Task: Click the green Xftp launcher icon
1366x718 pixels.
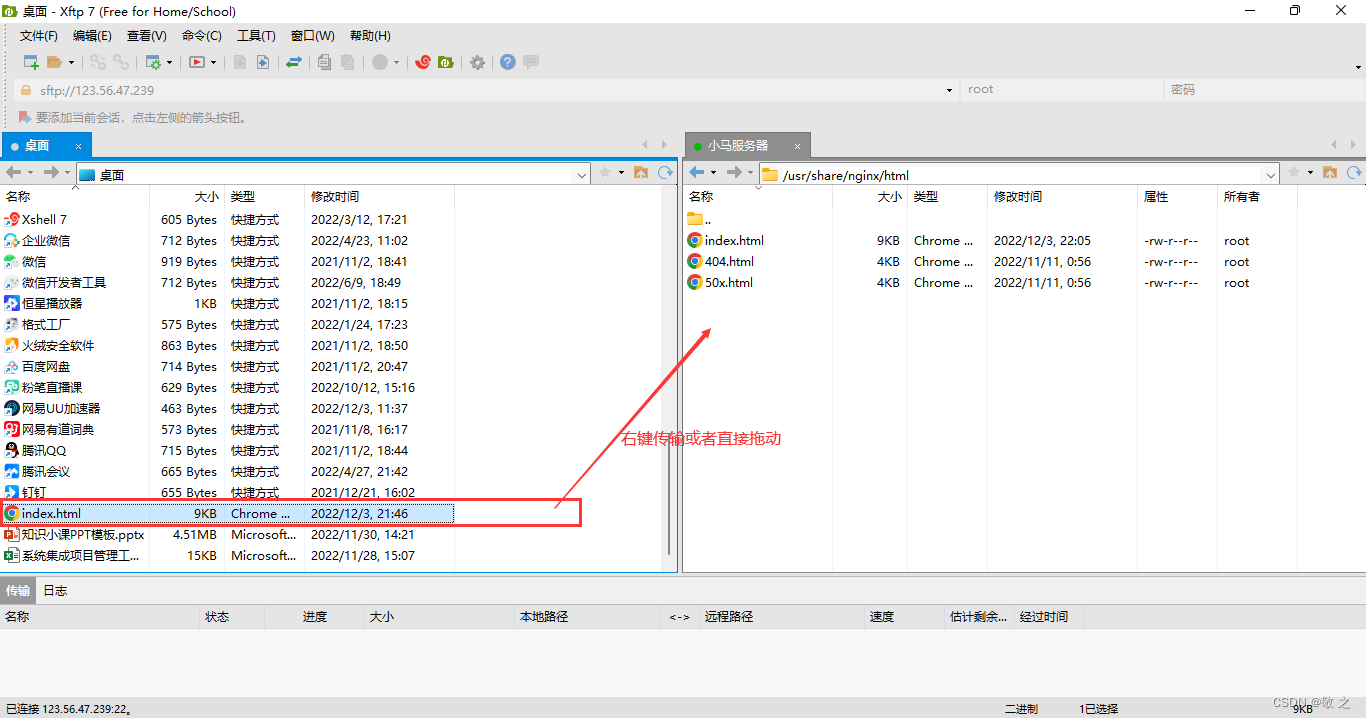Action: point(446,62)
